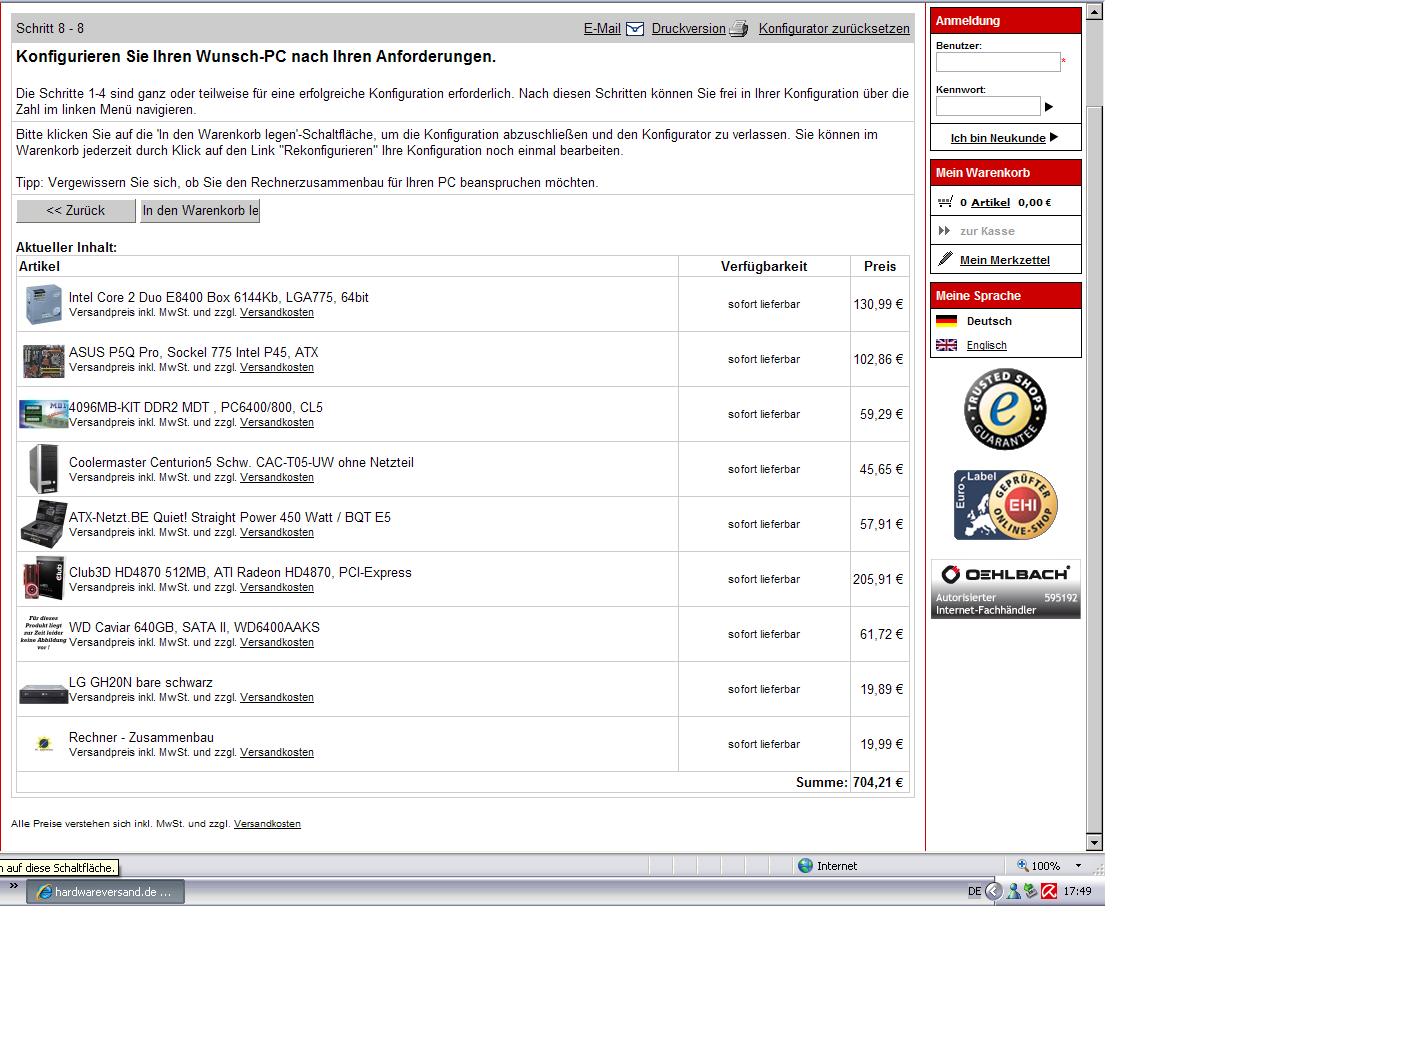Screen dimensions: 1408x1056
Task: Click the Intel Core 2 Duo product thumbnail
Action: tap(44, 304)
